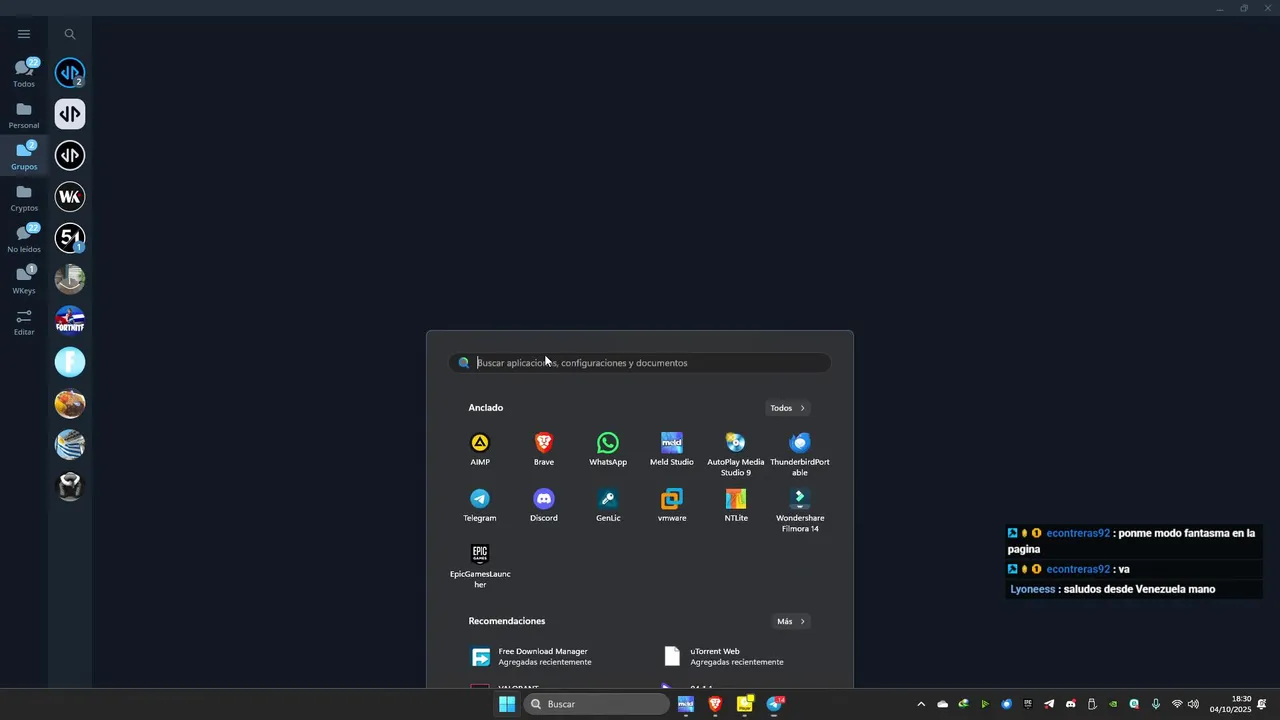
Task: Click the Windows Start button
Action: 507,704
